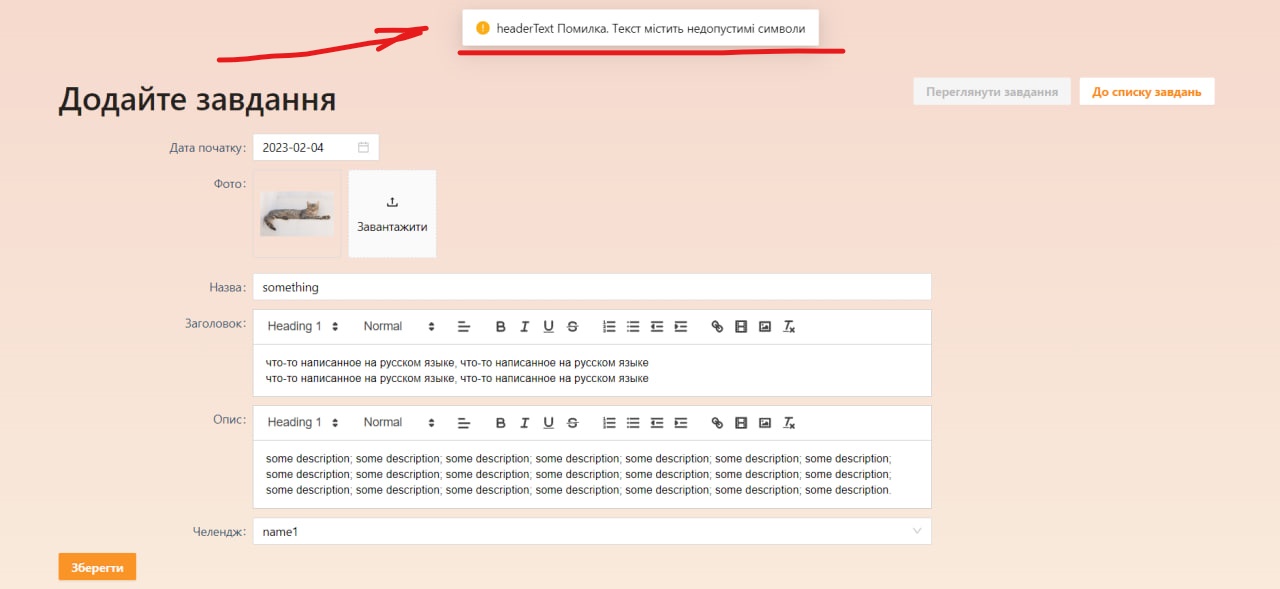The width and height of the screenshot is (1280, 589).
Task: Expand the Челендж name1 dropdown
Action: (x=592, y=531)
